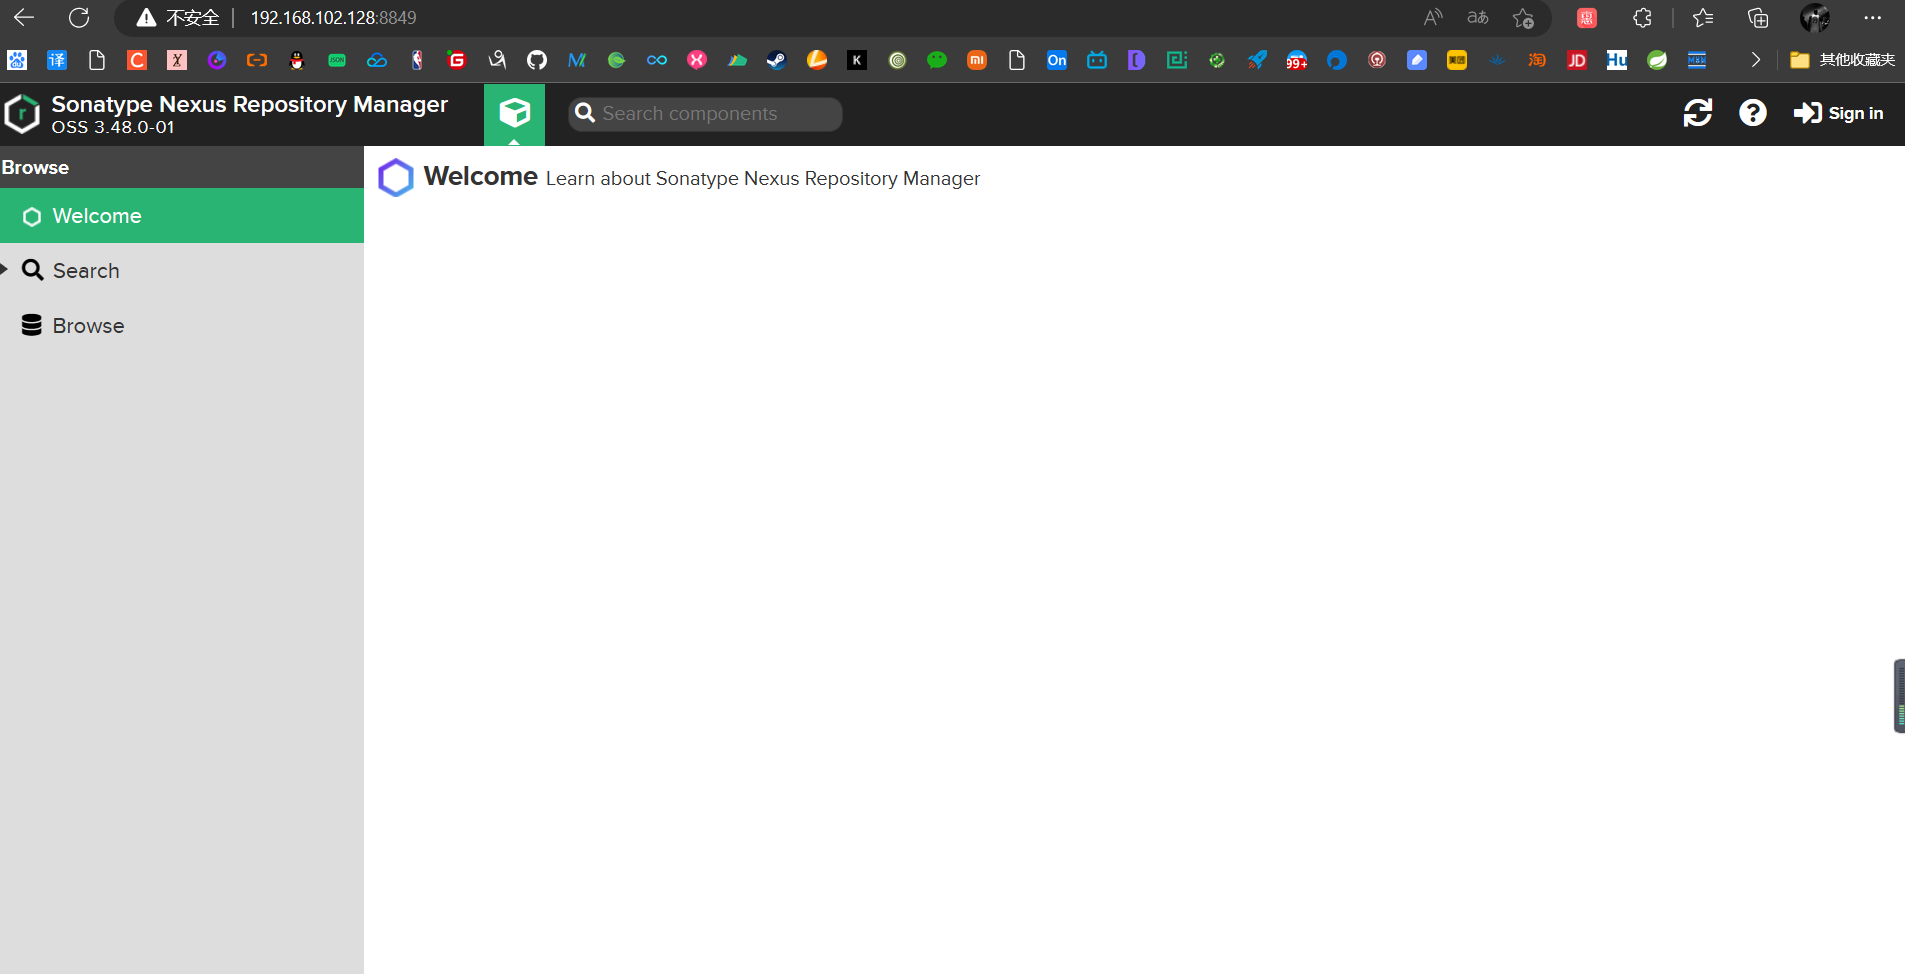Screen dimensions: 1905x974
Task: Open the Bilibili TV bookmark icon
Action: pyautogui.click(x=1097, y=60)
